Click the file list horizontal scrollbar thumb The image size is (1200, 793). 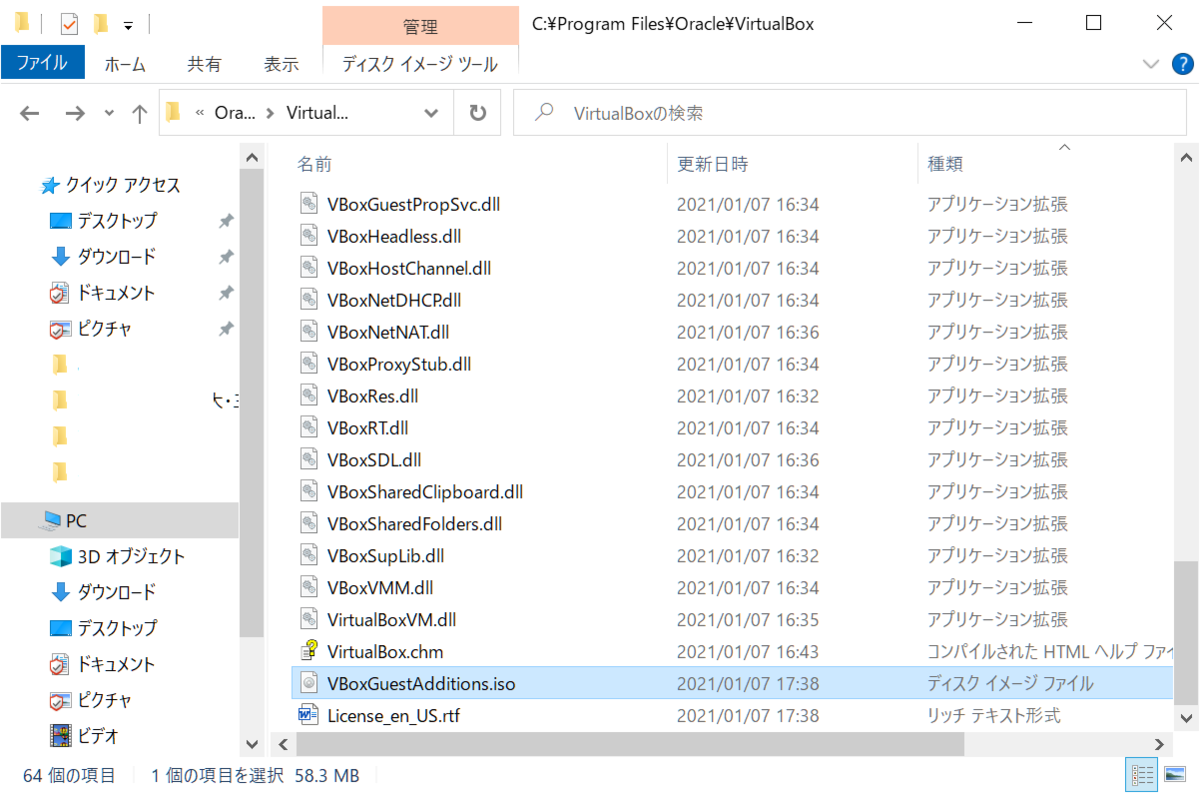(x=630, y=745)
